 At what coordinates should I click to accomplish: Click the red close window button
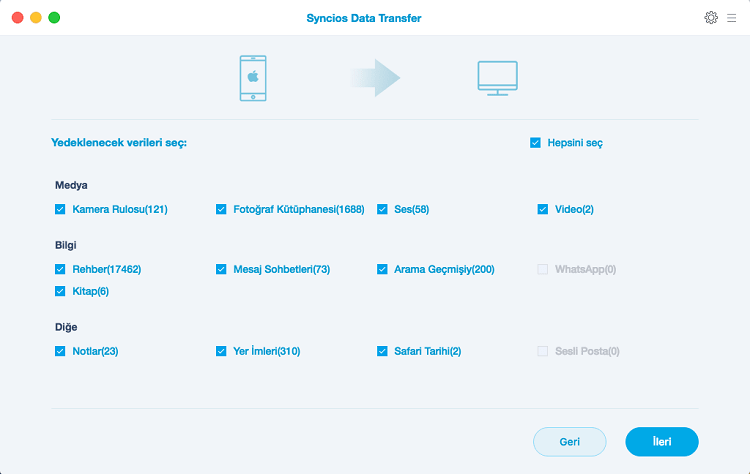pos(18,18)
